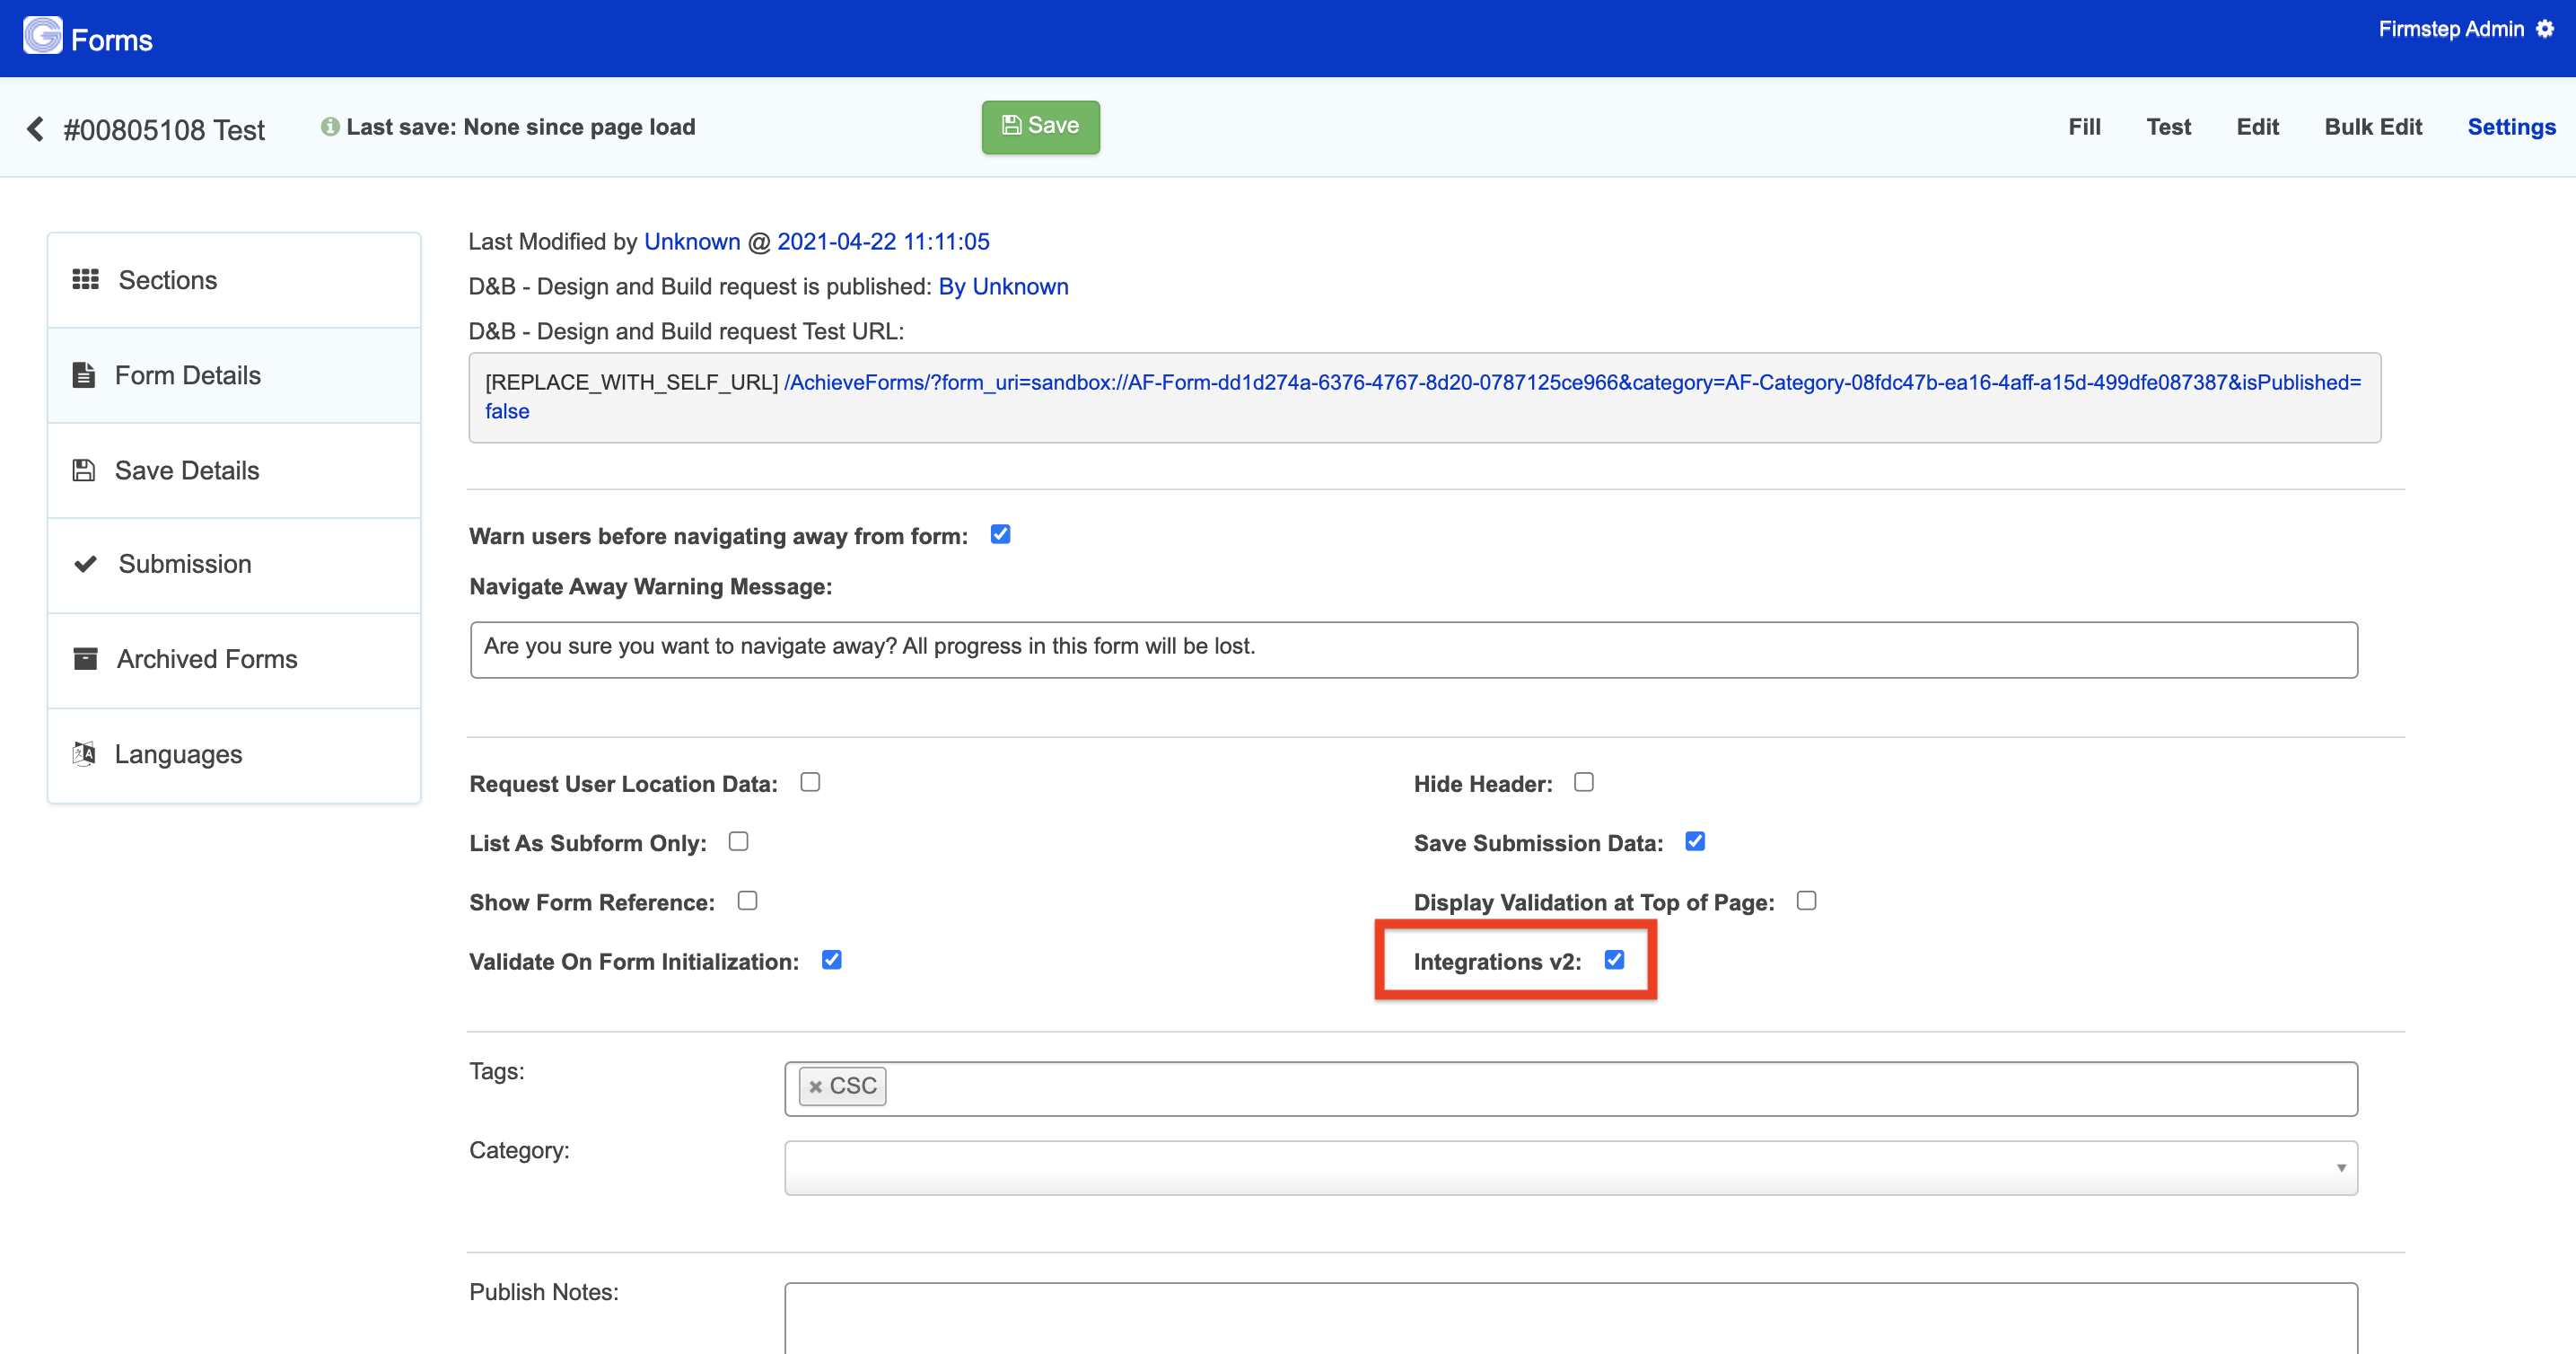Image resolution: width=2576 pixels, height=1354 pixels.
Task: Toggle Warn users before navigating away checkbox
Action: point(1000,534)
